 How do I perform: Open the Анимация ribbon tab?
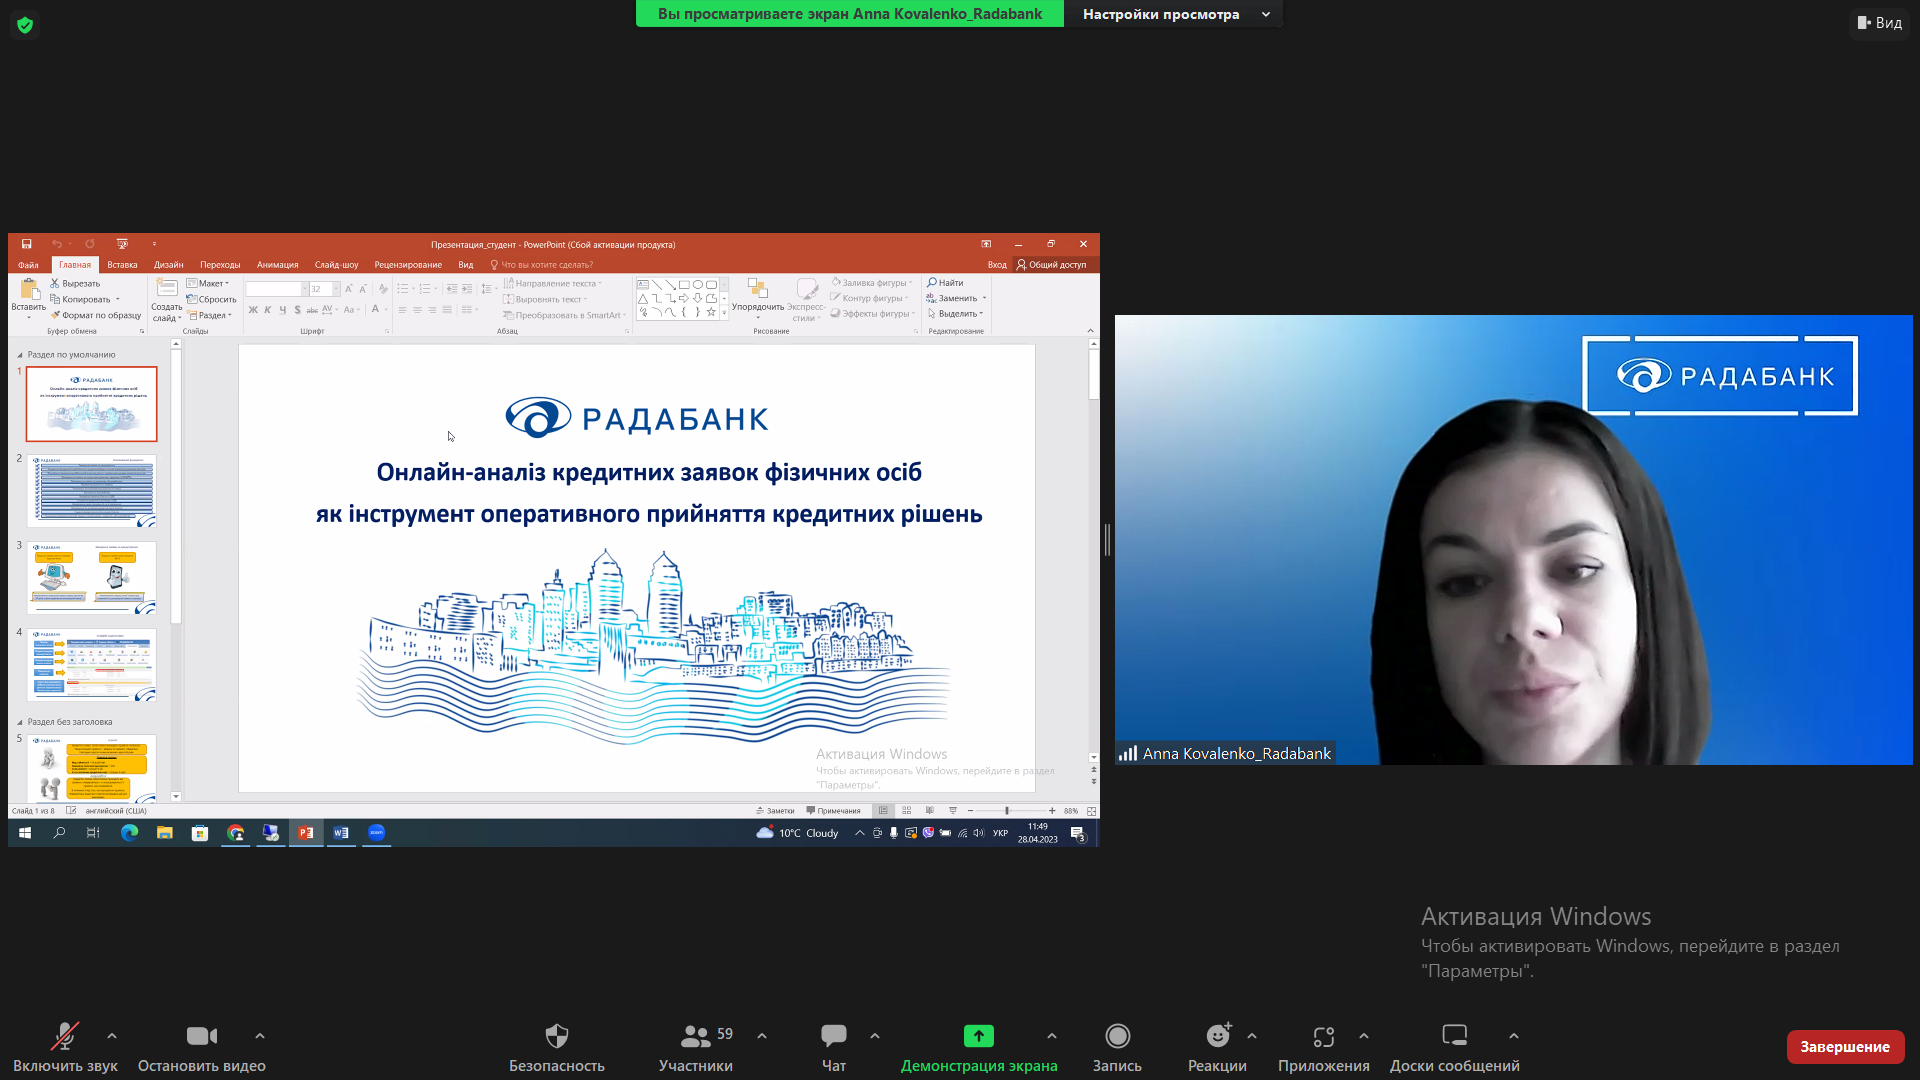277,265
